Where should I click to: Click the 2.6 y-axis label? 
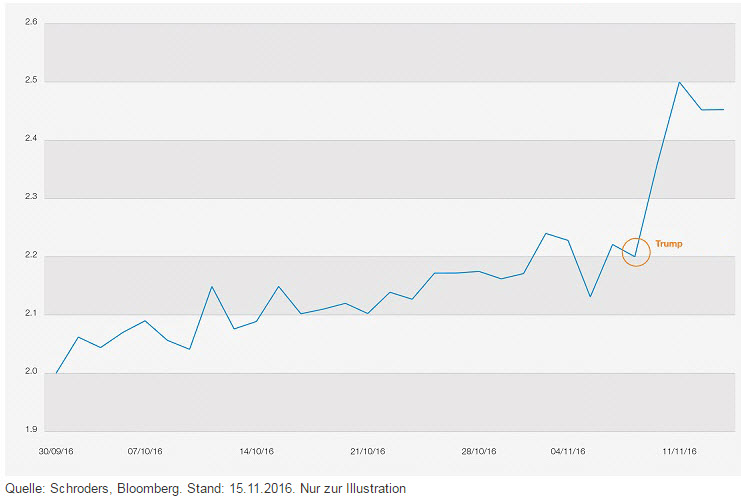(30, 22)
